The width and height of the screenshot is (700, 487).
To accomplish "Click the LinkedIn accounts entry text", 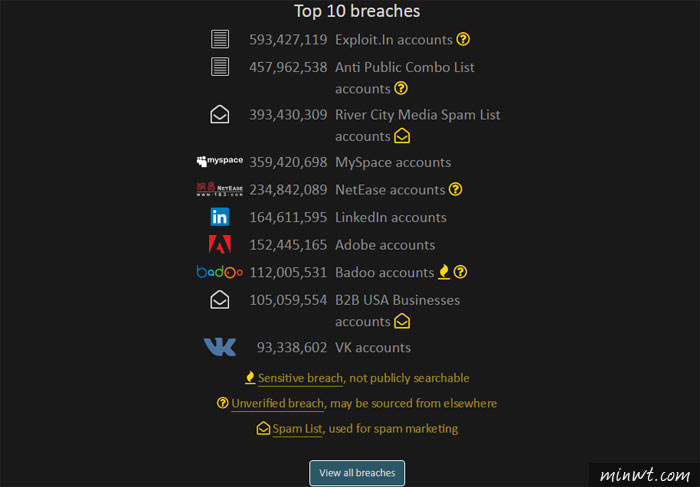I will [x=391, y=217].
